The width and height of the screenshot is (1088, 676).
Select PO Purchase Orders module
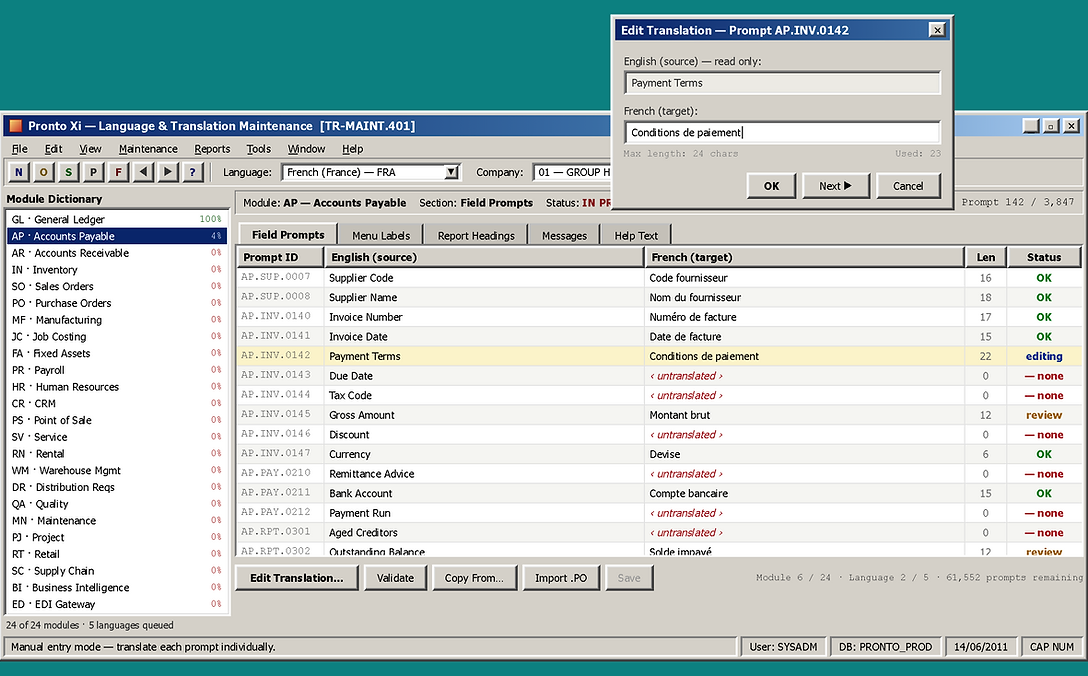click(x=117, y=303)
